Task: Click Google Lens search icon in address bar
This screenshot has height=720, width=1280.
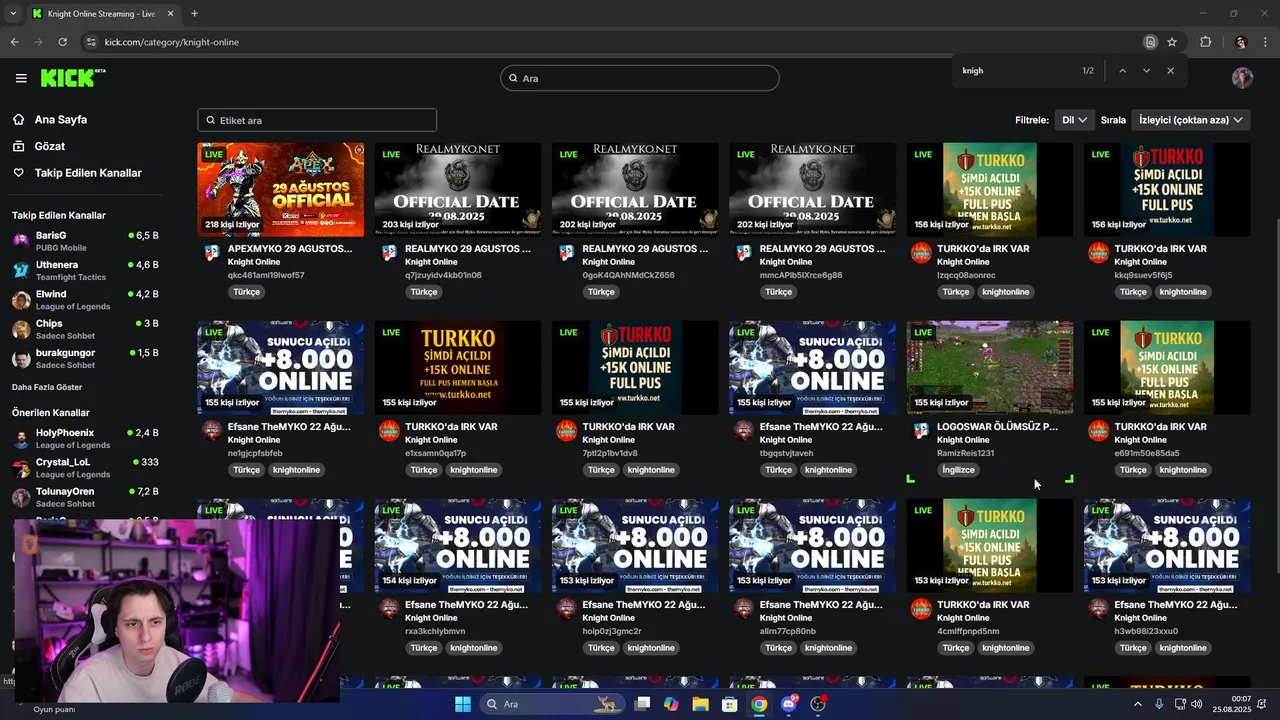Action: click(1150, 42)
